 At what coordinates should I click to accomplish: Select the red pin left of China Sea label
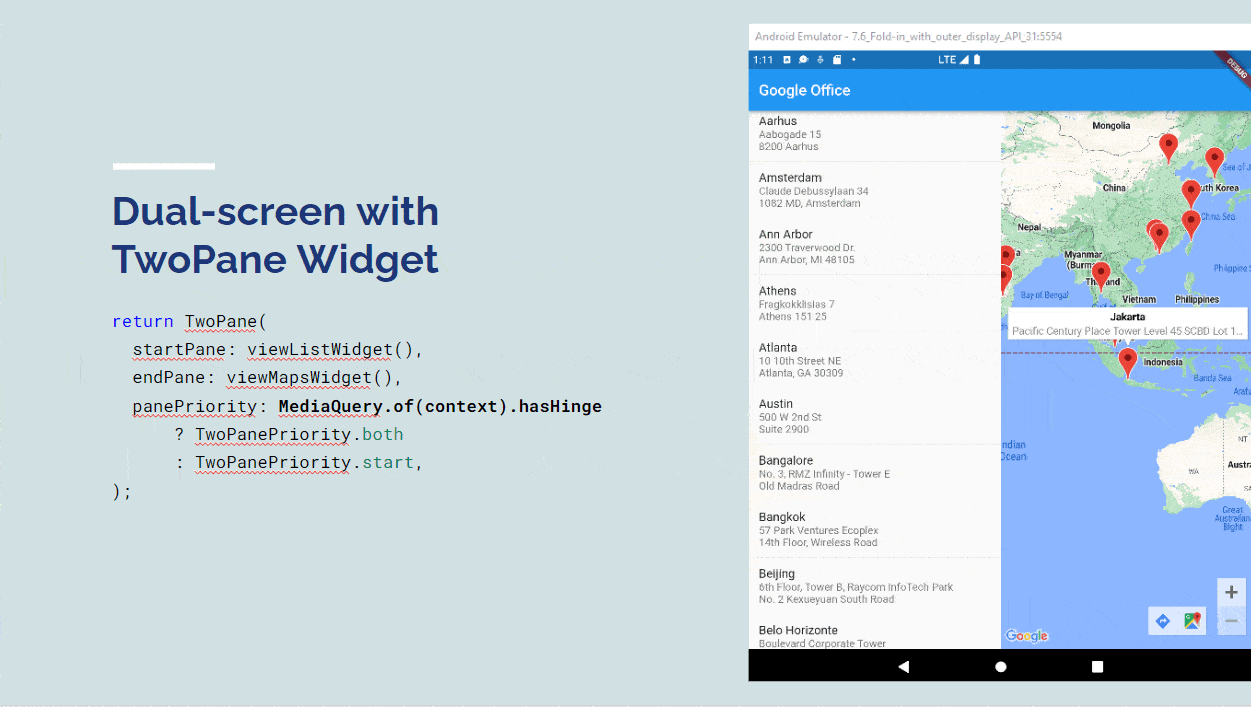tap(1190, 224)
